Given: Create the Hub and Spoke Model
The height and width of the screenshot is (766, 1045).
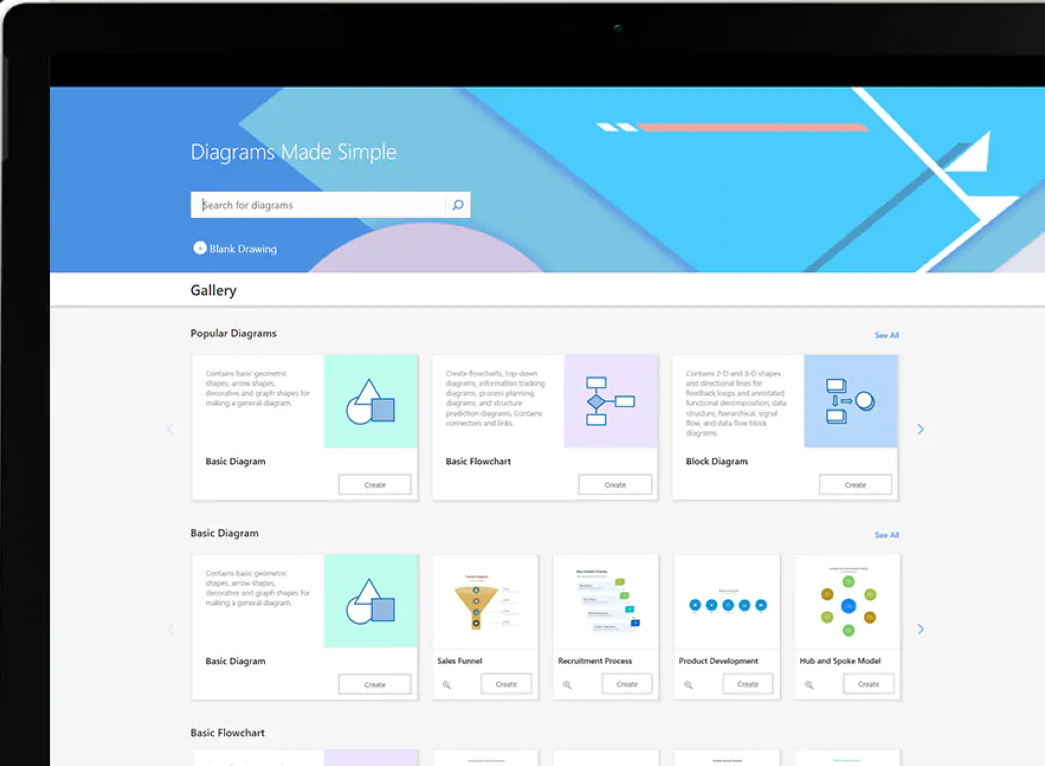Looking at the screenshot, I should point(868,683).
